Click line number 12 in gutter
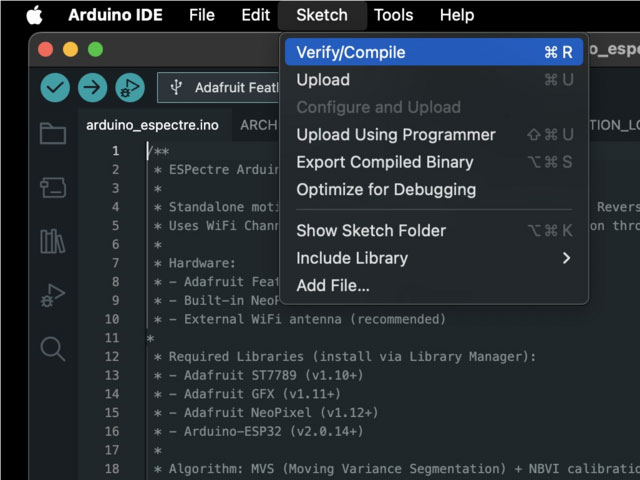This screenshot has height=480, width=640. [x=112, y=356]
